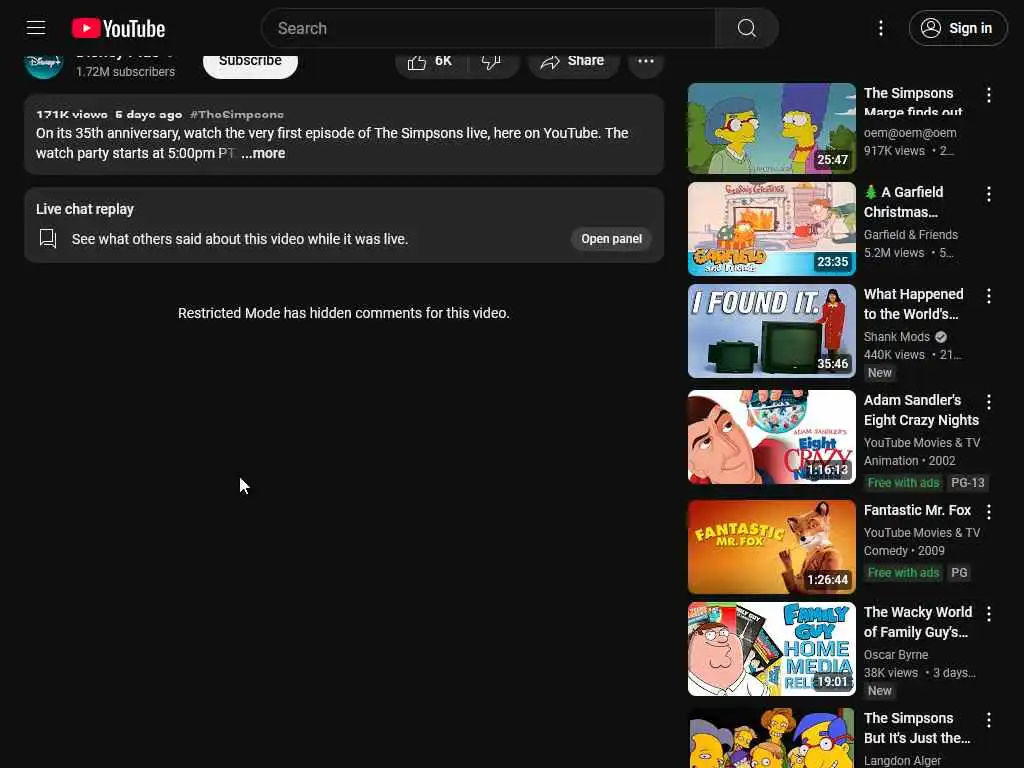1024x768 pixels.
Task: Open title Fantastic Mr. Fox
Action: coord(917,510)
